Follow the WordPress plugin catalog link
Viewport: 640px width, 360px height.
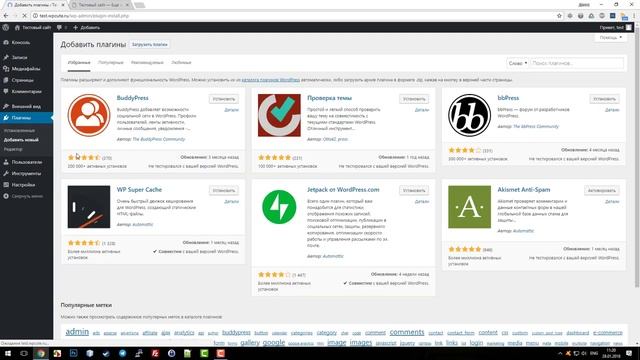[x=271, y=80]
